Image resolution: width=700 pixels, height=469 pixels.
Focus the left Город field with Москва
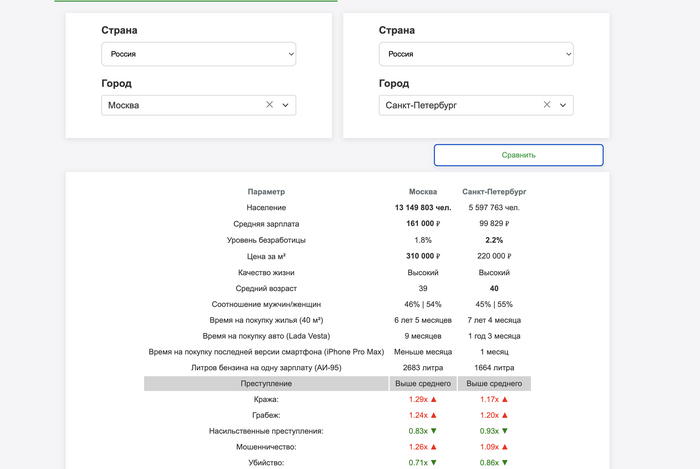point(180,105)
